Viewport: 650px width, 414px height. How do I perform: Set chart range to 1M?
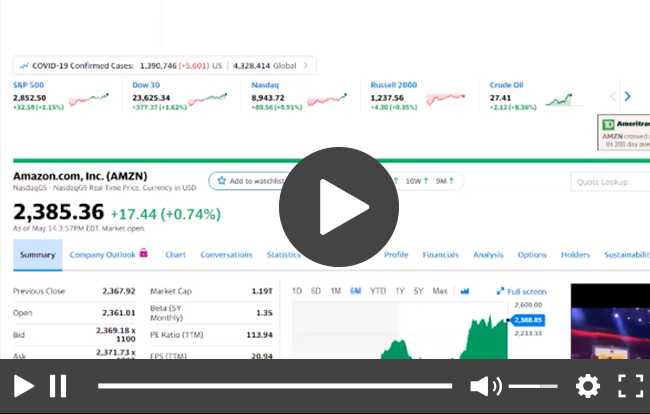click(x=336, y=291)
